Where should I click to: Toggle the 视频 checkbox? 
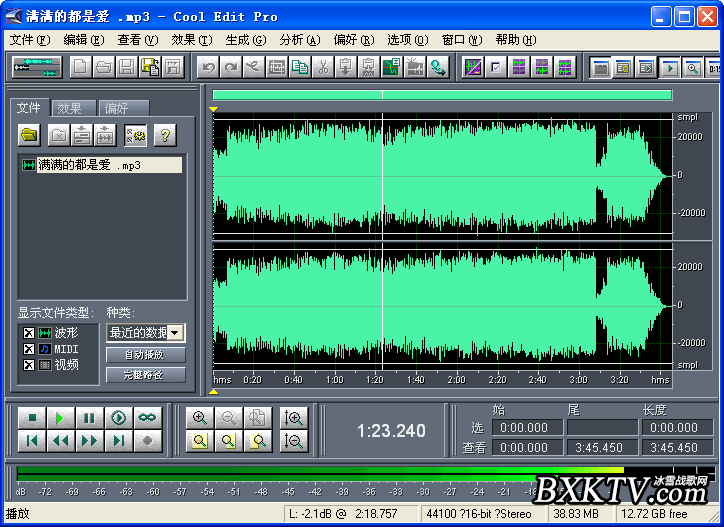coord(29,365)
